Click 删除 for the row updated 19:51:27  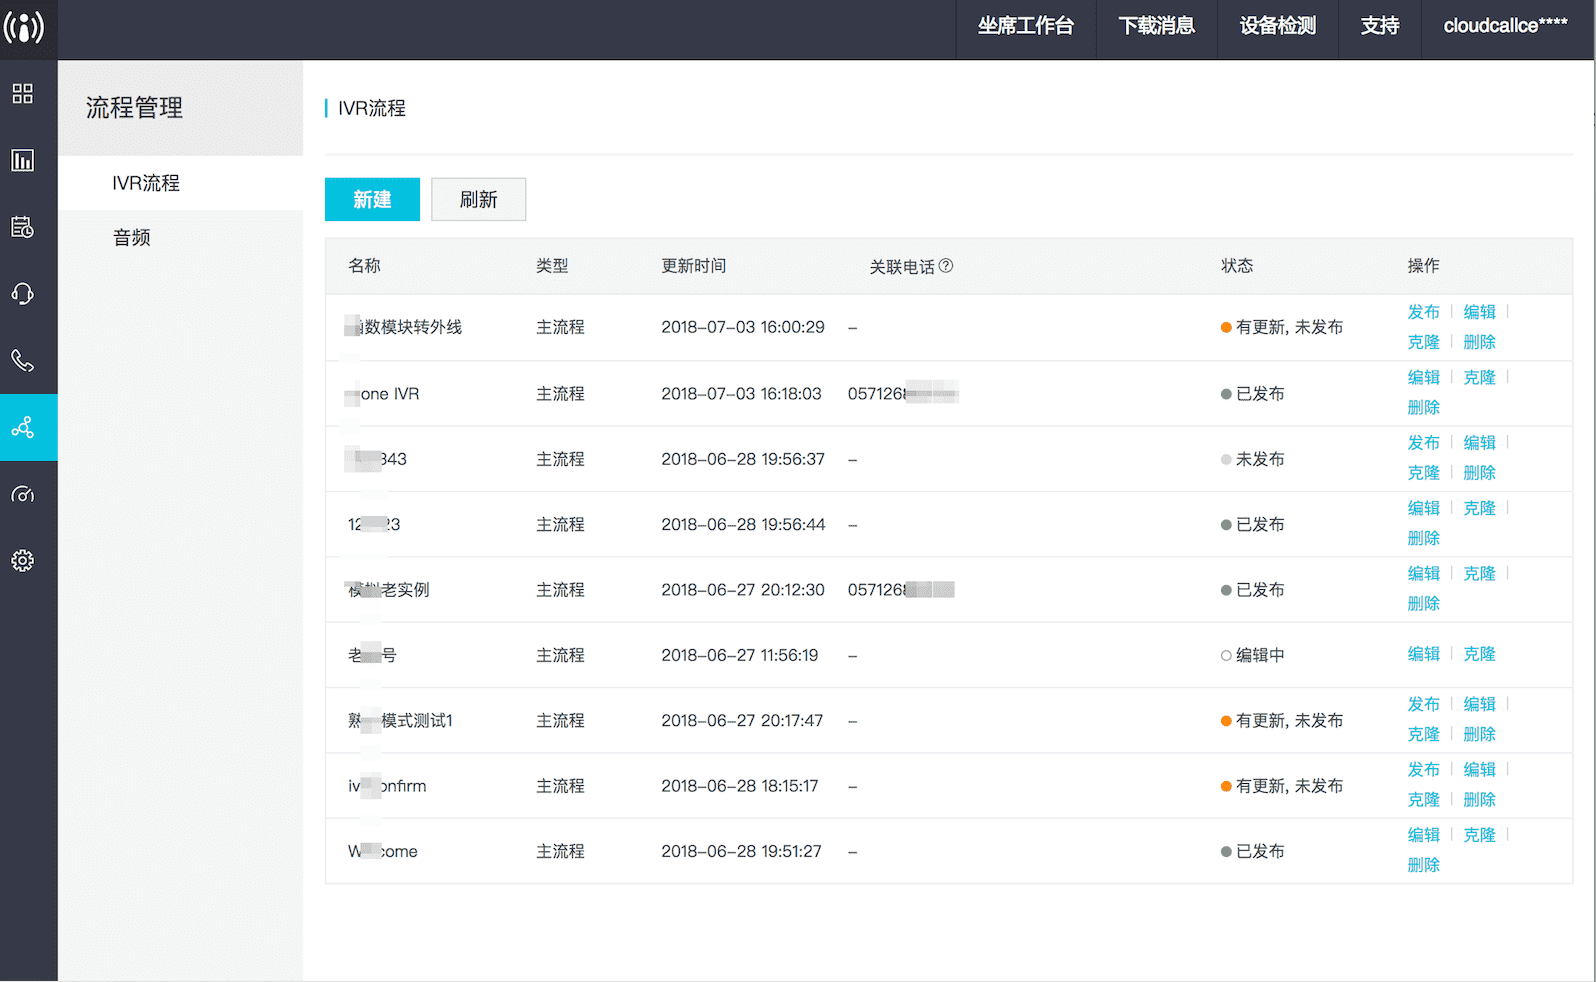click(x=1424, y=865)
